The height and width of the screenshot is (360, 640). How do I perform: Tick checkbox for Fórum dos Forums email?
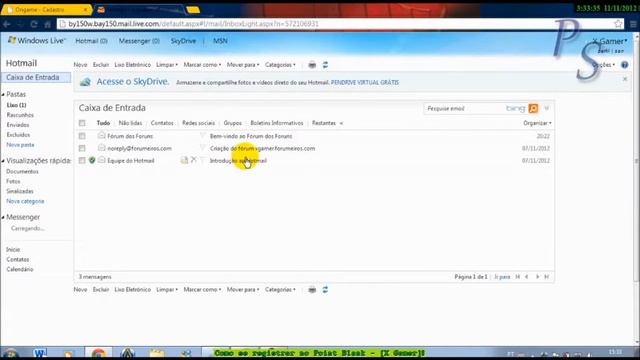(x=82, y=136)
